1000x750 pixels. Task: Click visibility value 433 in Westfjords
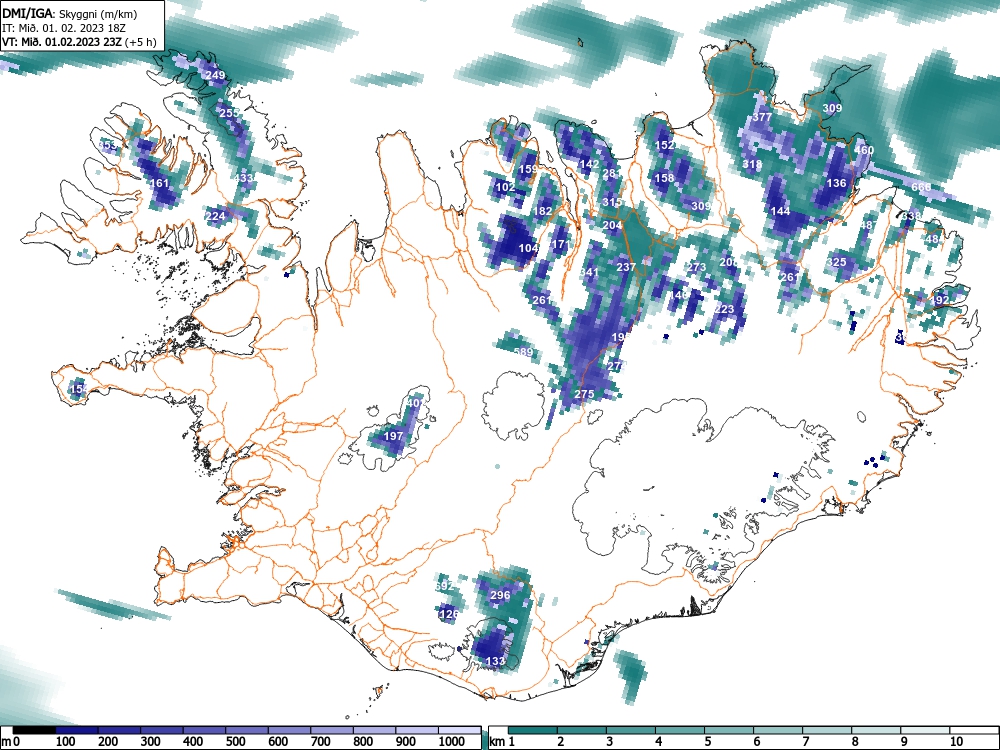tap(244, 178)
